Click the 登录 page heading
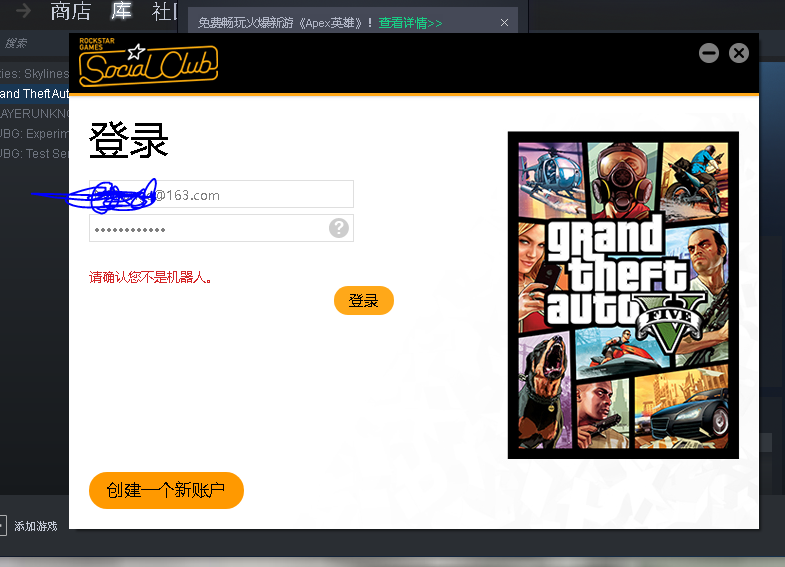The height and width of the screenshot is (567, 785). pyautogui.click(x=129, y=141)
